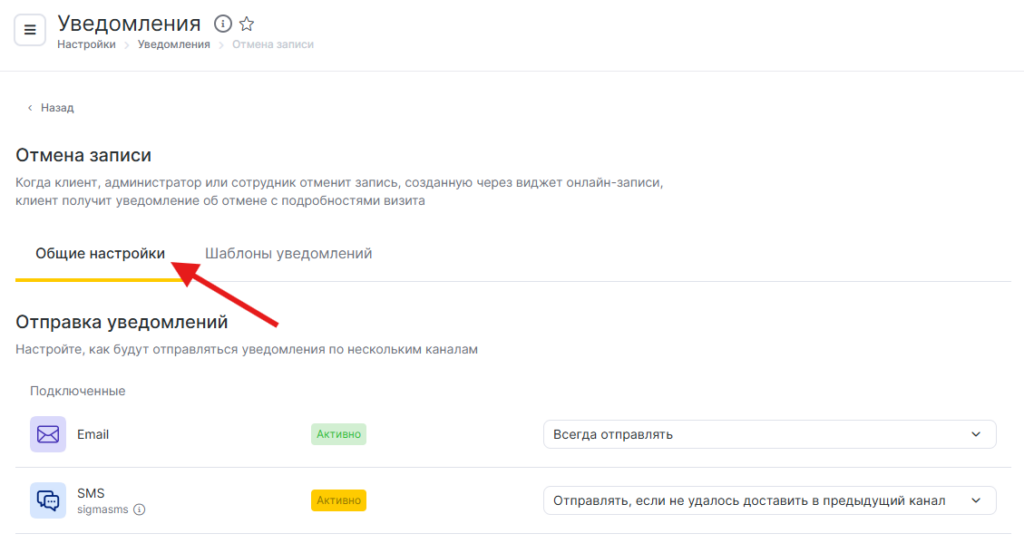Click the info icon beside sigmasms
The width and height of the screenshot is (1024, 553).
tap(139, 509)
